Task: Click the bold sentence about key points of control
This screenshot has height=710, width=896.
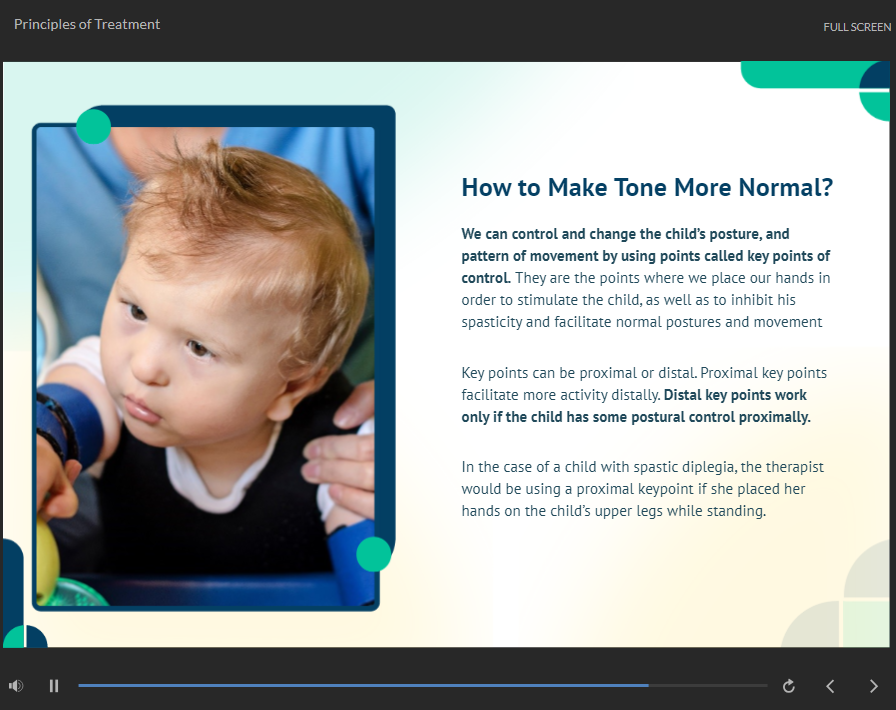Action: pyautogui.click(x=646, y=256)
